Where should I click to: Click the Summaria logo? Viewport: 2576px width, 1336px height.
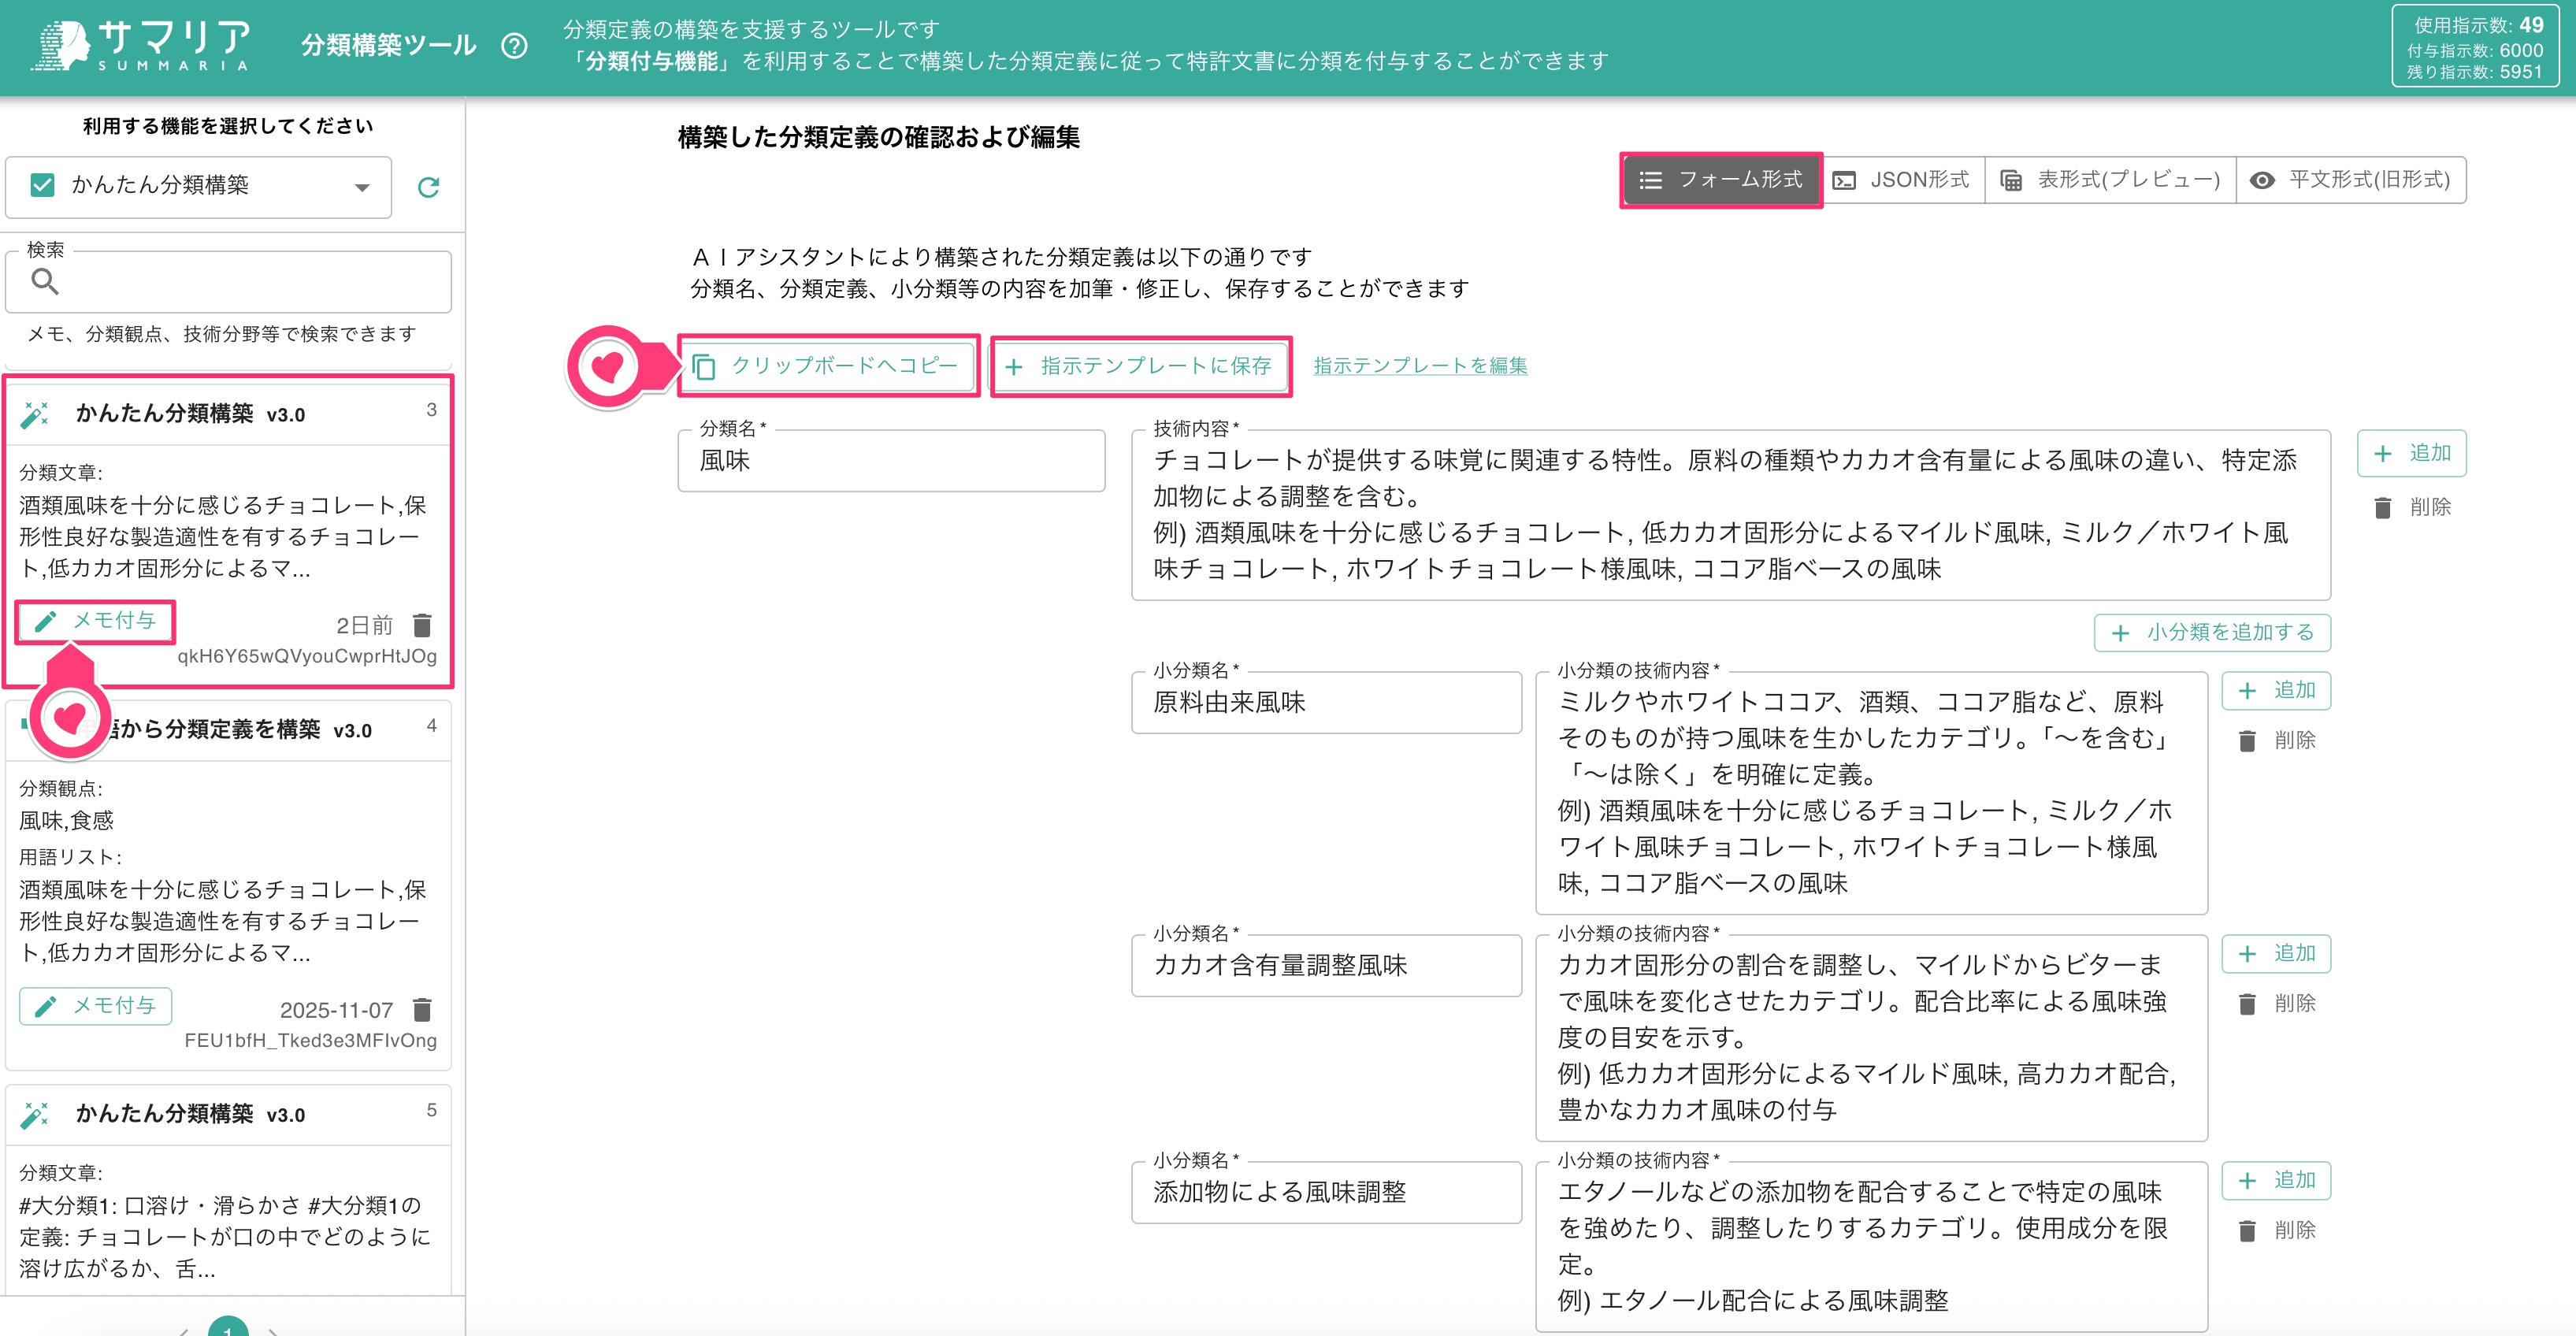point(141,46)
